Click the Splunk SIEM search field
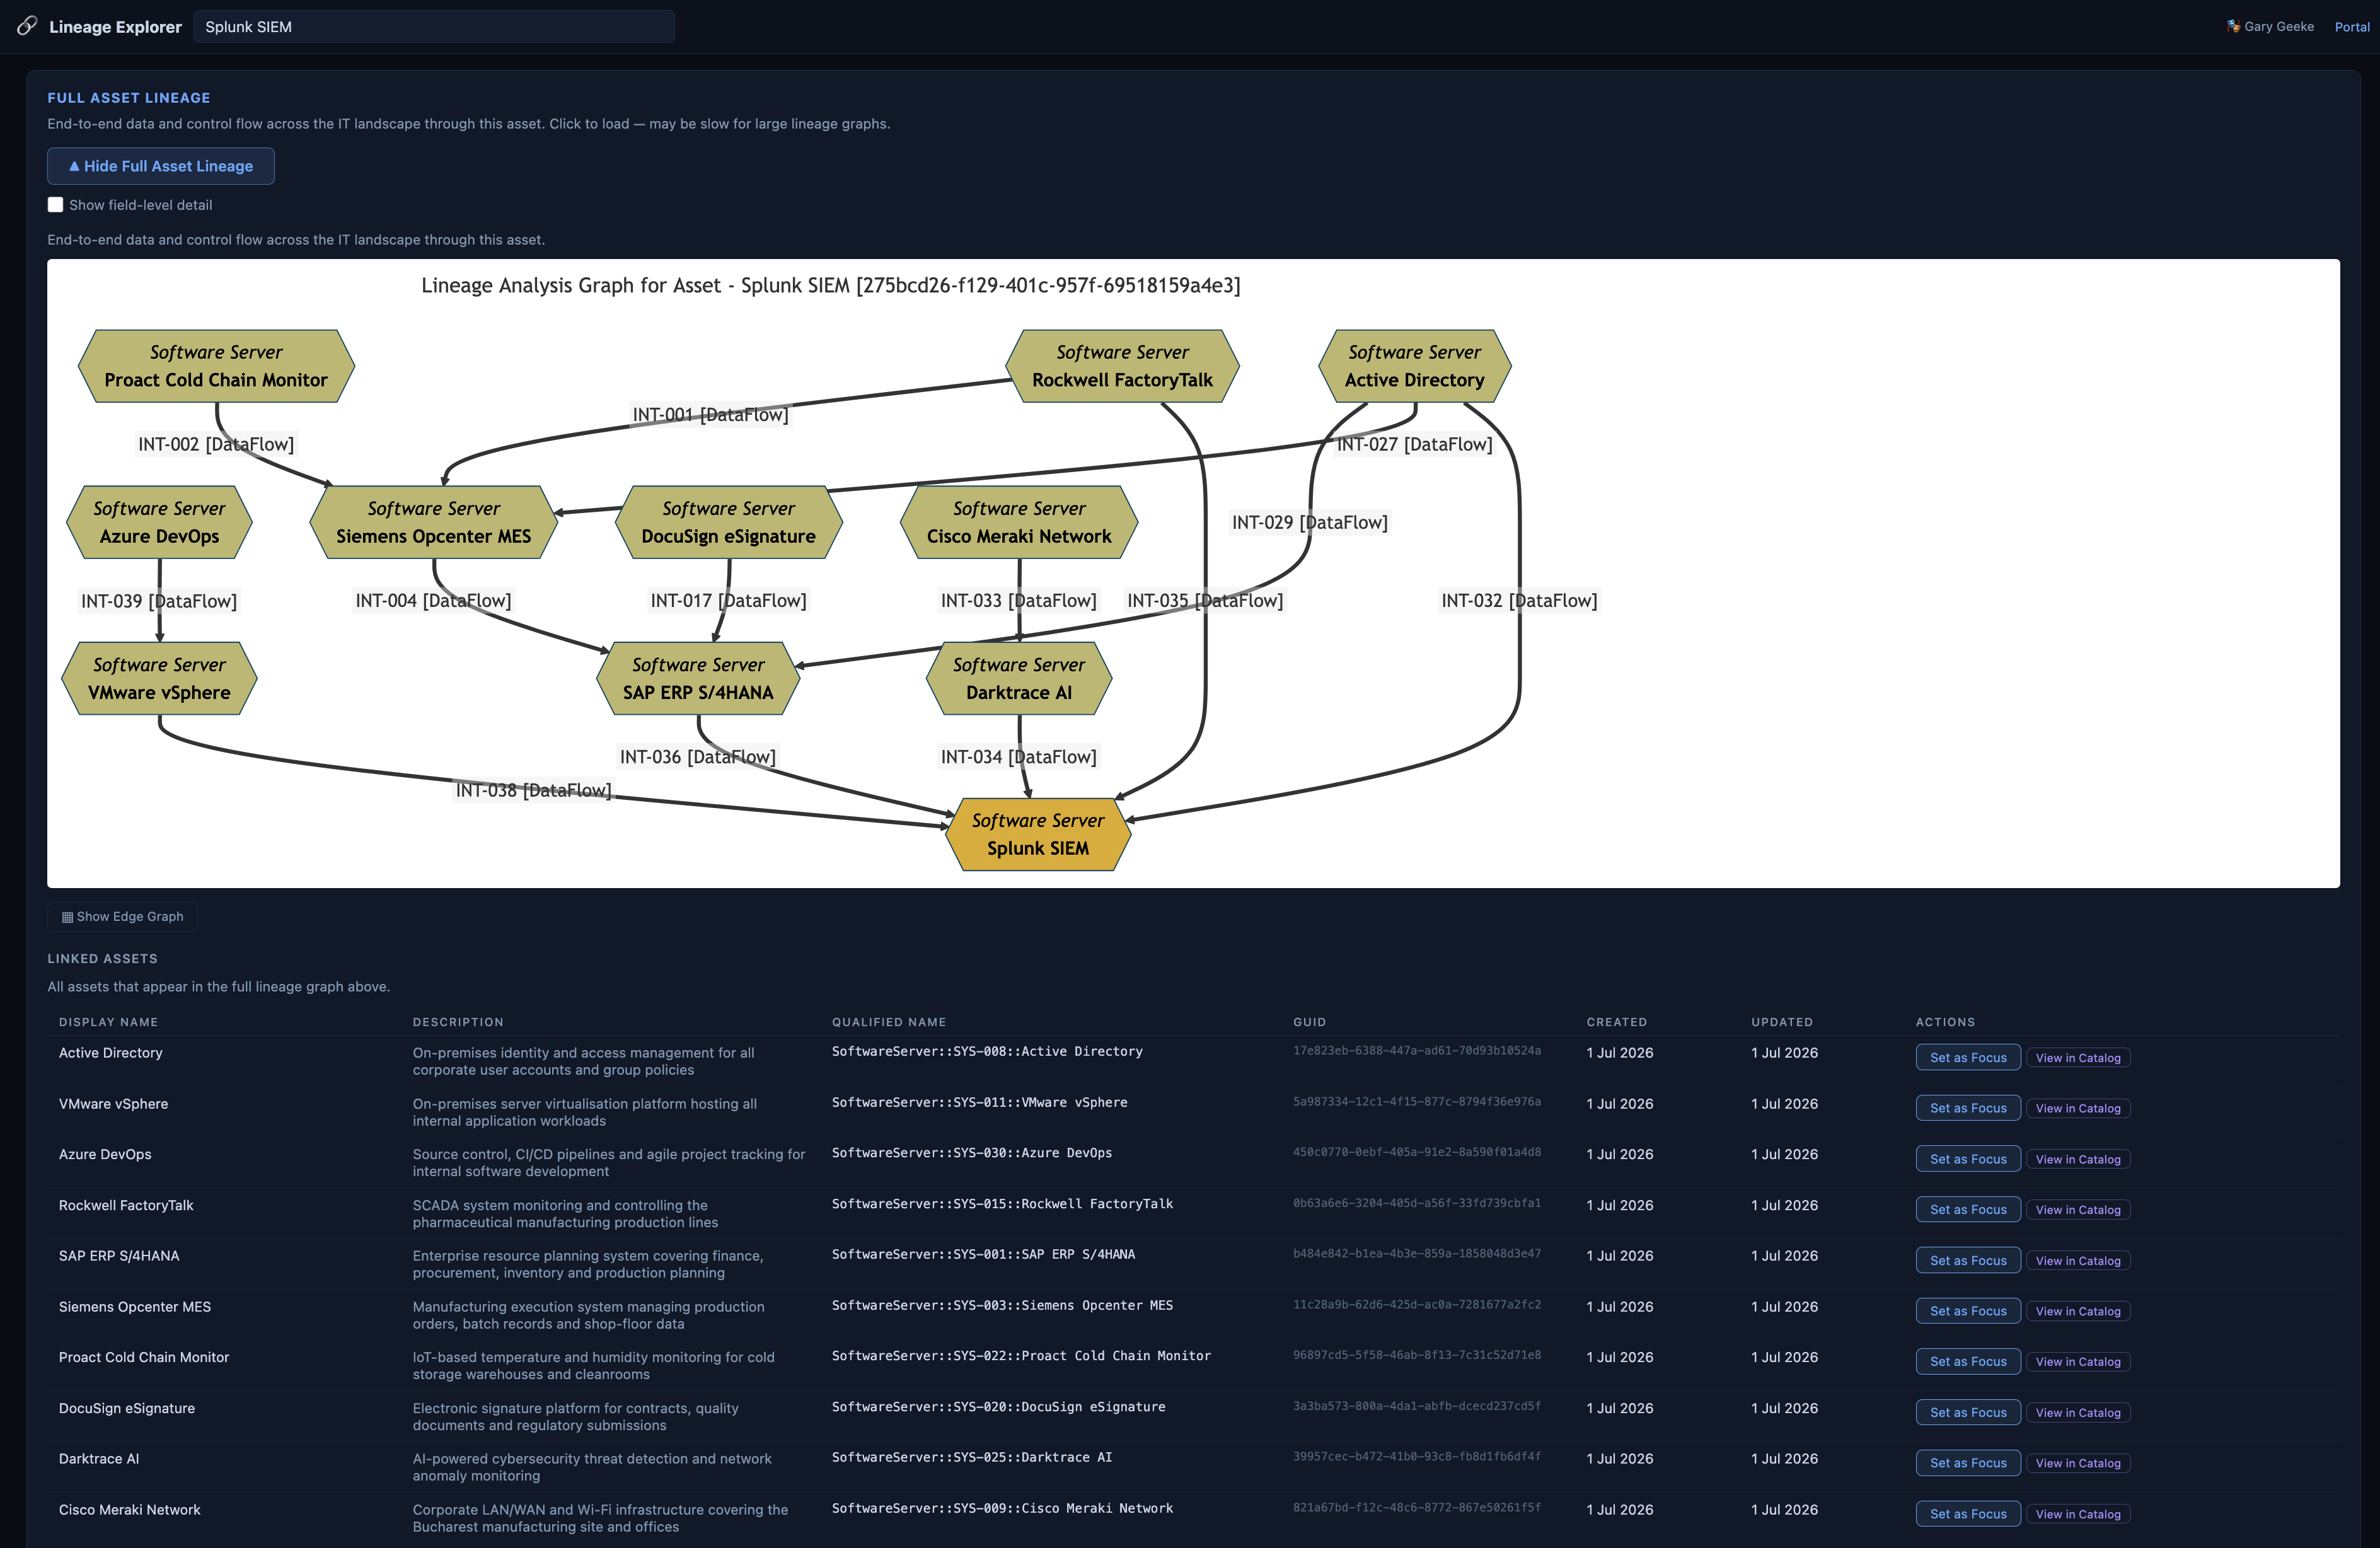The height and width of the screenshot is (1548, 2380). click(x=434, y=27)
